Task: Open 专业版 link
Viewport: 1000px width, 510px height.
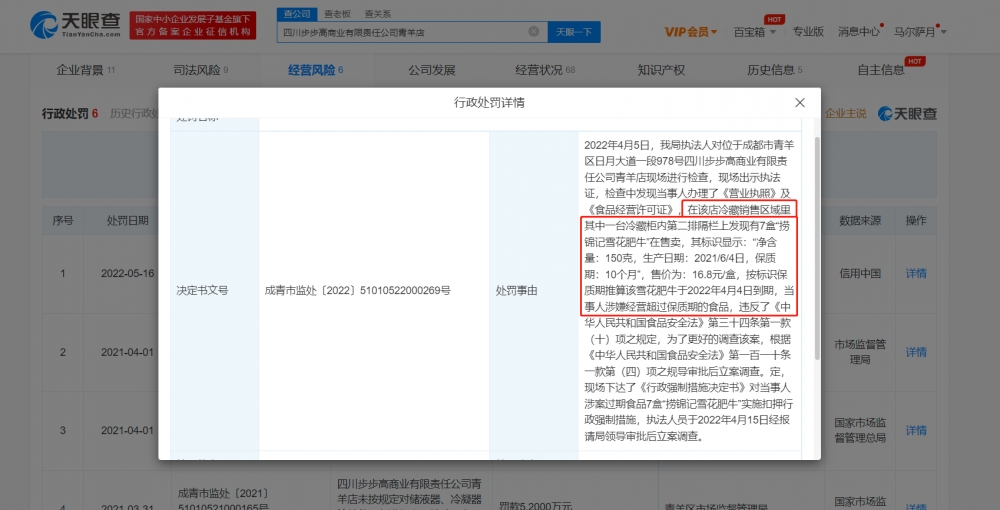Action: click(x=808, y=31)
